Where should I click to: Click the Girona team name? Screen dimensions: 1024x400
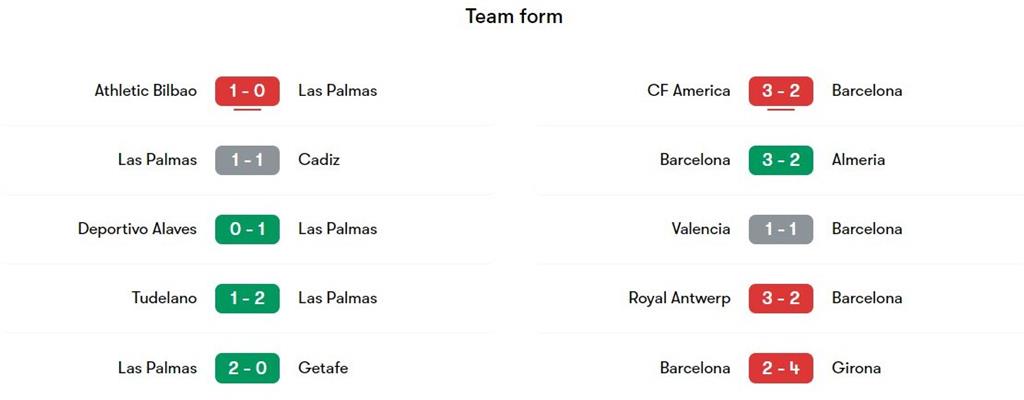pos(856,368)
